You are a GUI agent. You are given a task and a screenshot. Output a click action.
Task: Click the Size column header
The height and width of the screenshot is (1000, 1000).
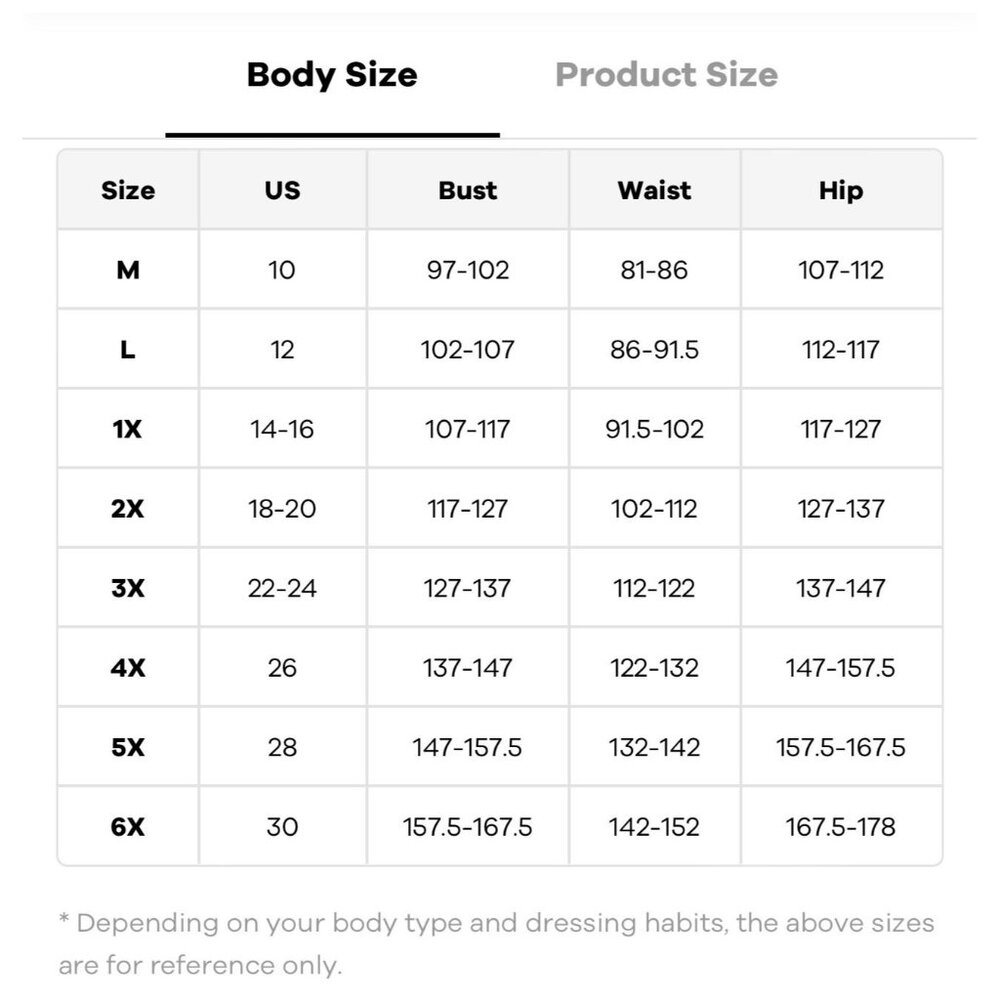(128, 190)
